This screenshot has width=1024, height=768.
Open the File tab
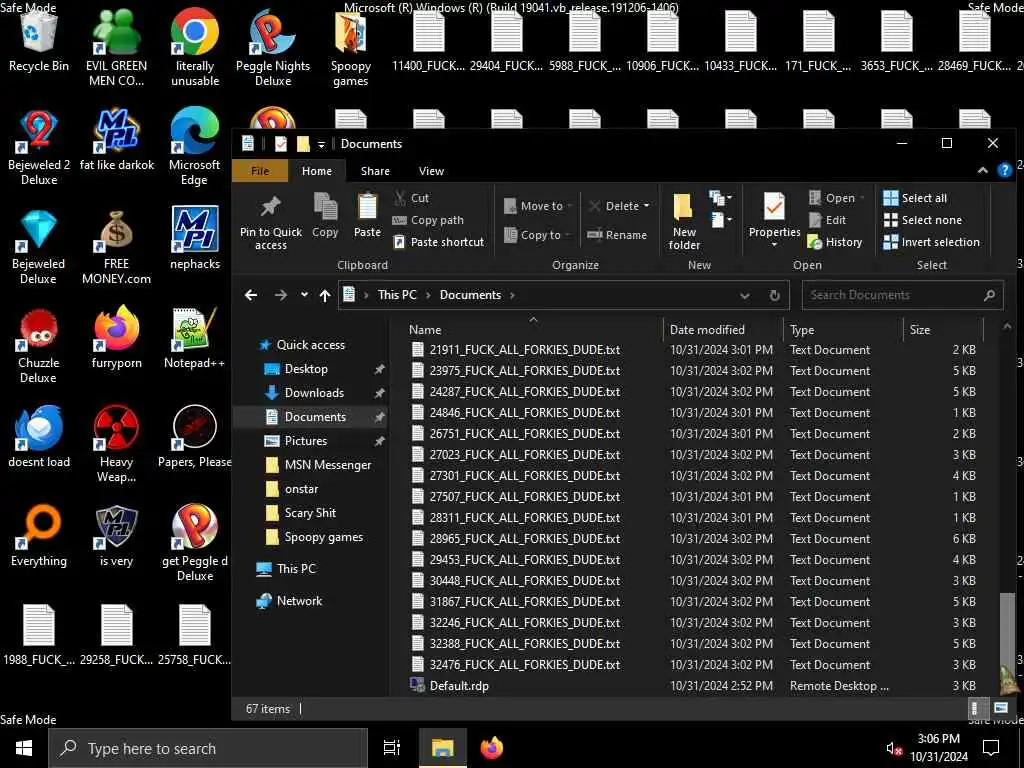coord(260,170)
